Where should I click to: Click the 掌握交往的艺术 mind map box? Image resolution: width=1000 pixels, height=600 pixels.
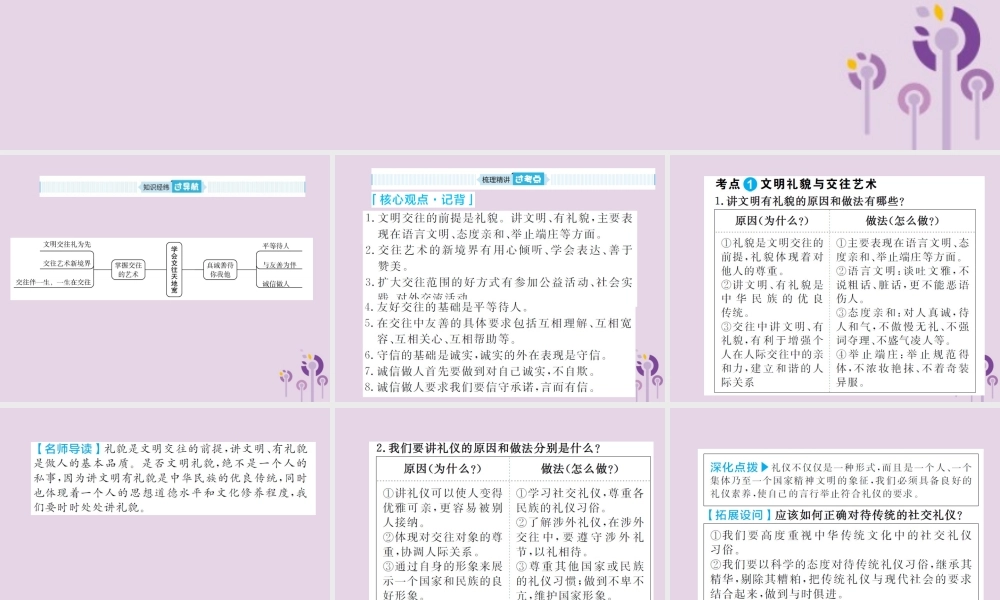pyautogui.click(x=128, y=269)
